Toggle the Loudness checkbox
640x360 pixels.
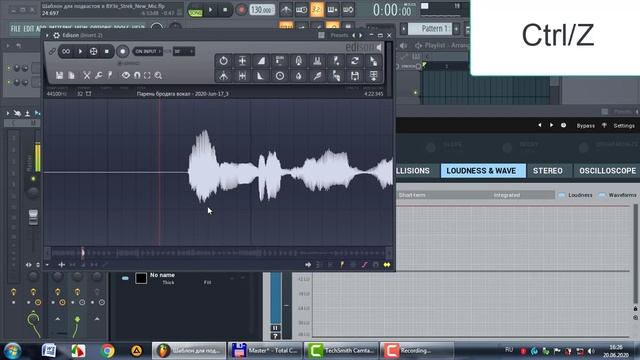pyautogui.click(x=562, y=195)
